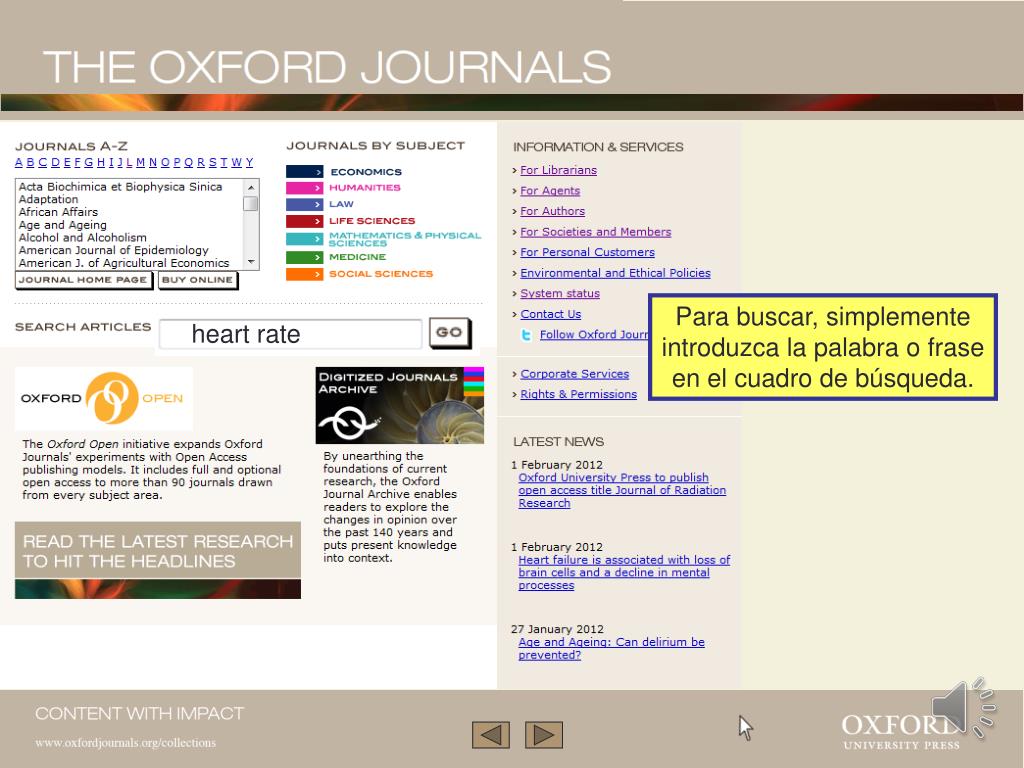Select American Journal of Epidemiology
1024x768 pixels.
point(114,250)
